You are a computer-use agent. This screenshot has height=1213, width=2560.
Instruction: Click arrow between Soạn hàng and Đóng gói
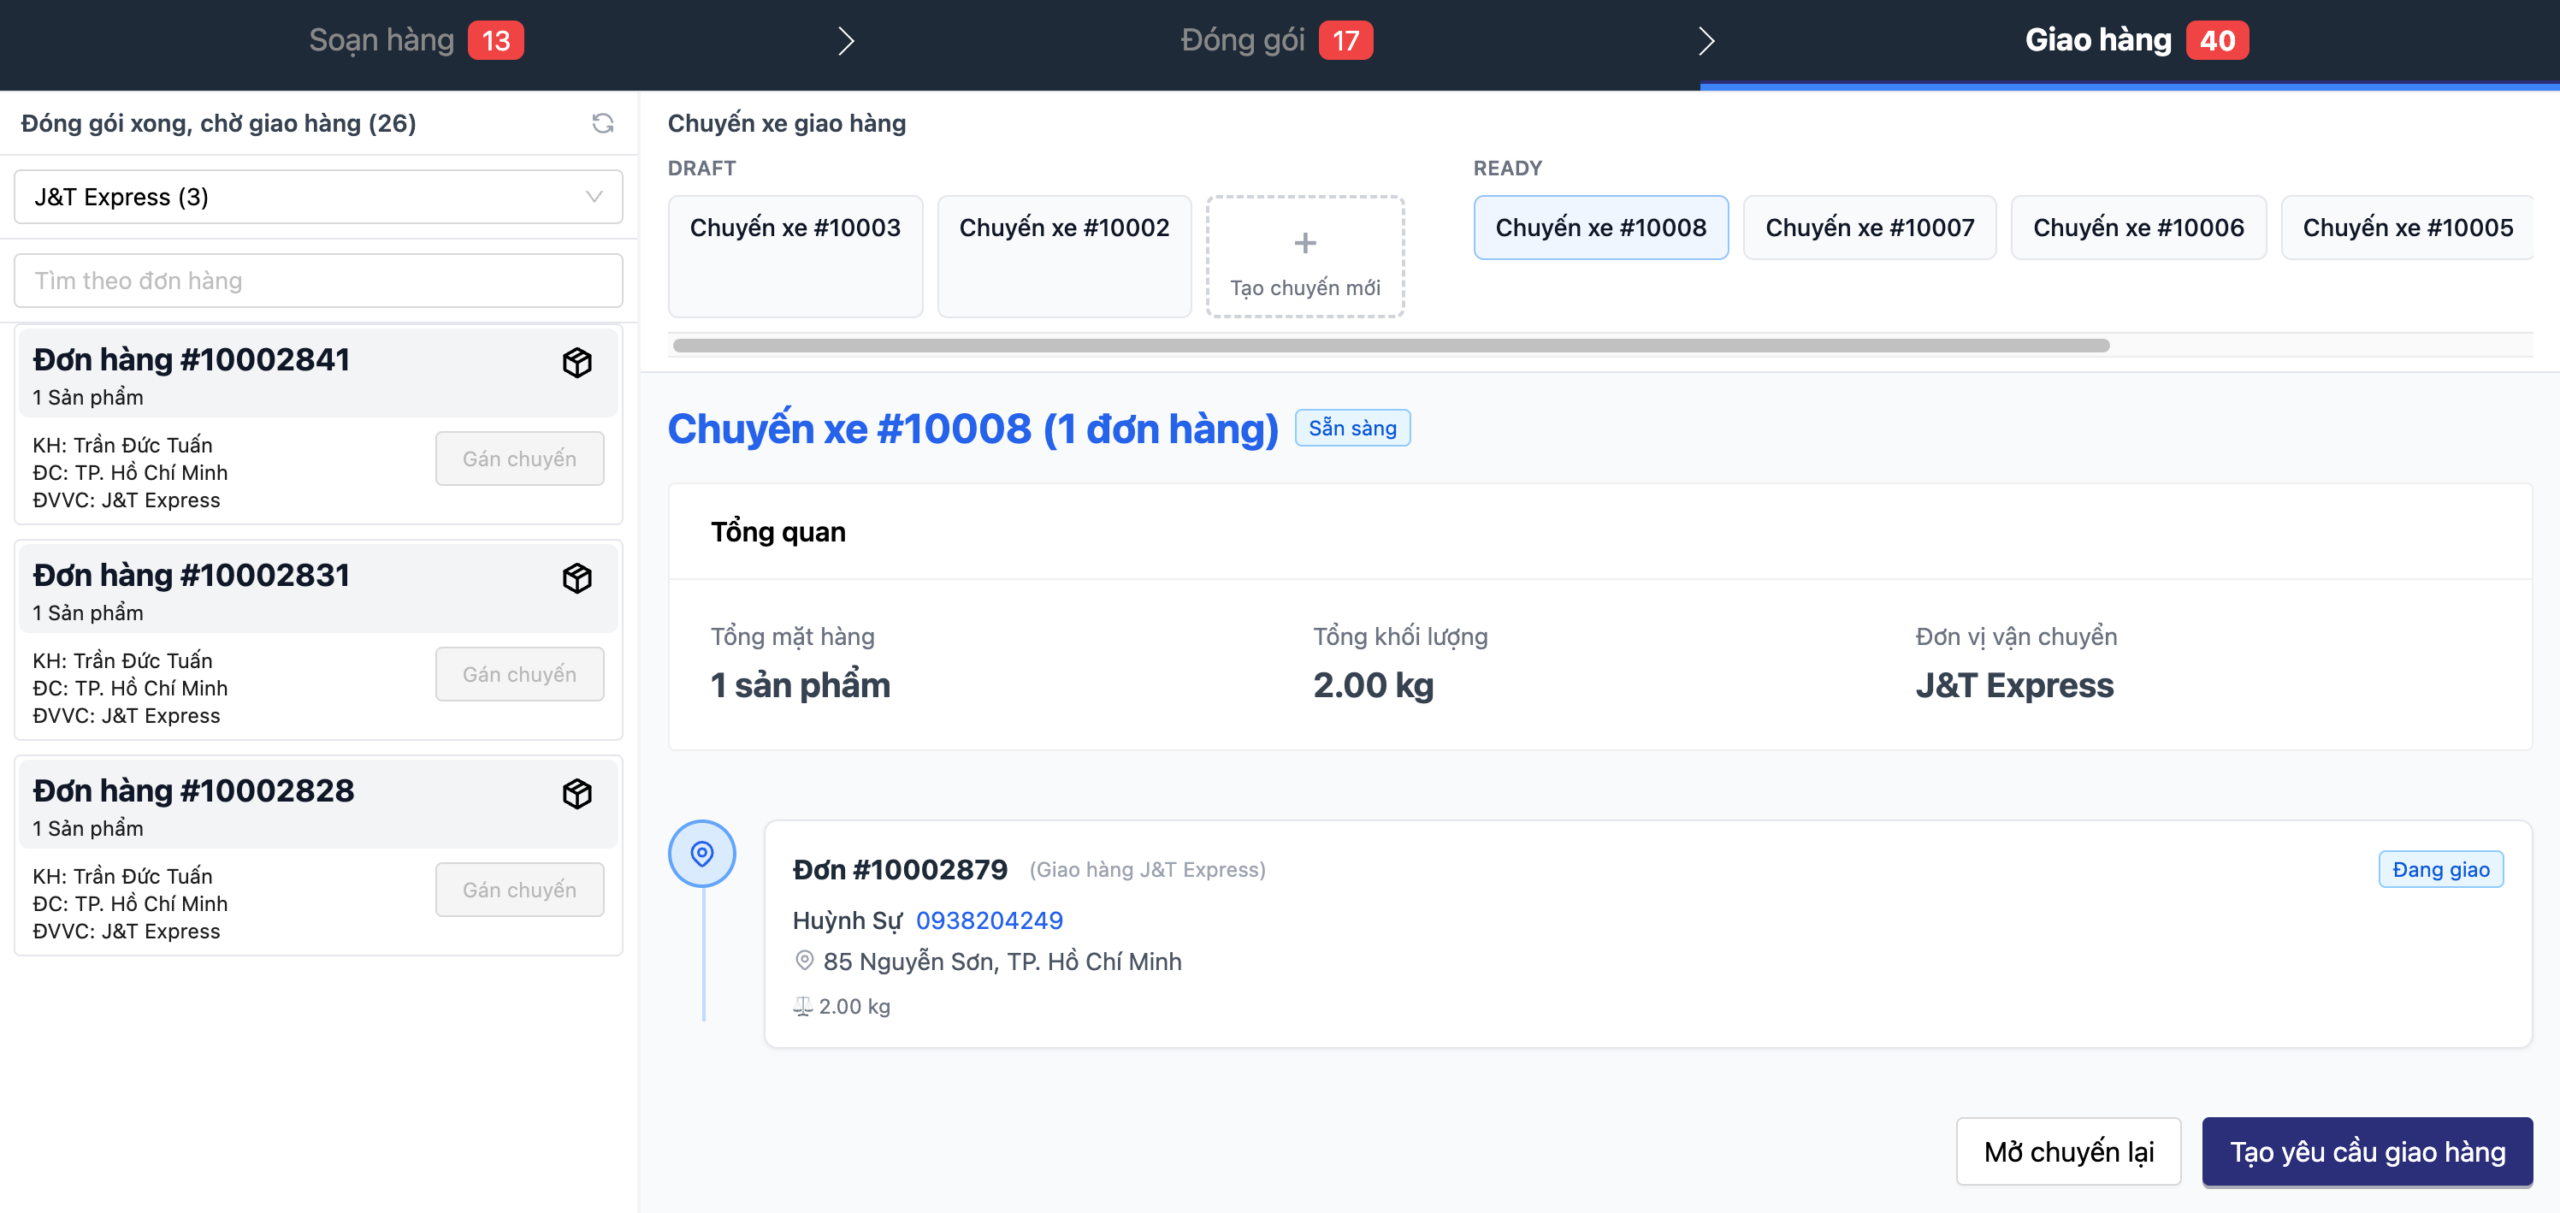coord(846,41)
